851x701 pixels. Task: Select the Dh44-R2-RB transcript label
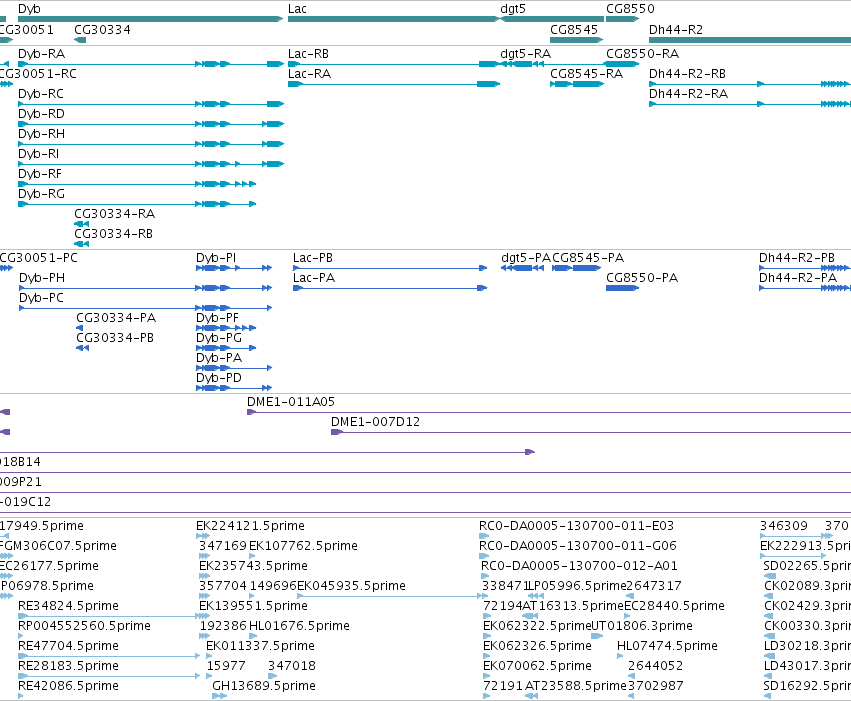tap(687, 74)
